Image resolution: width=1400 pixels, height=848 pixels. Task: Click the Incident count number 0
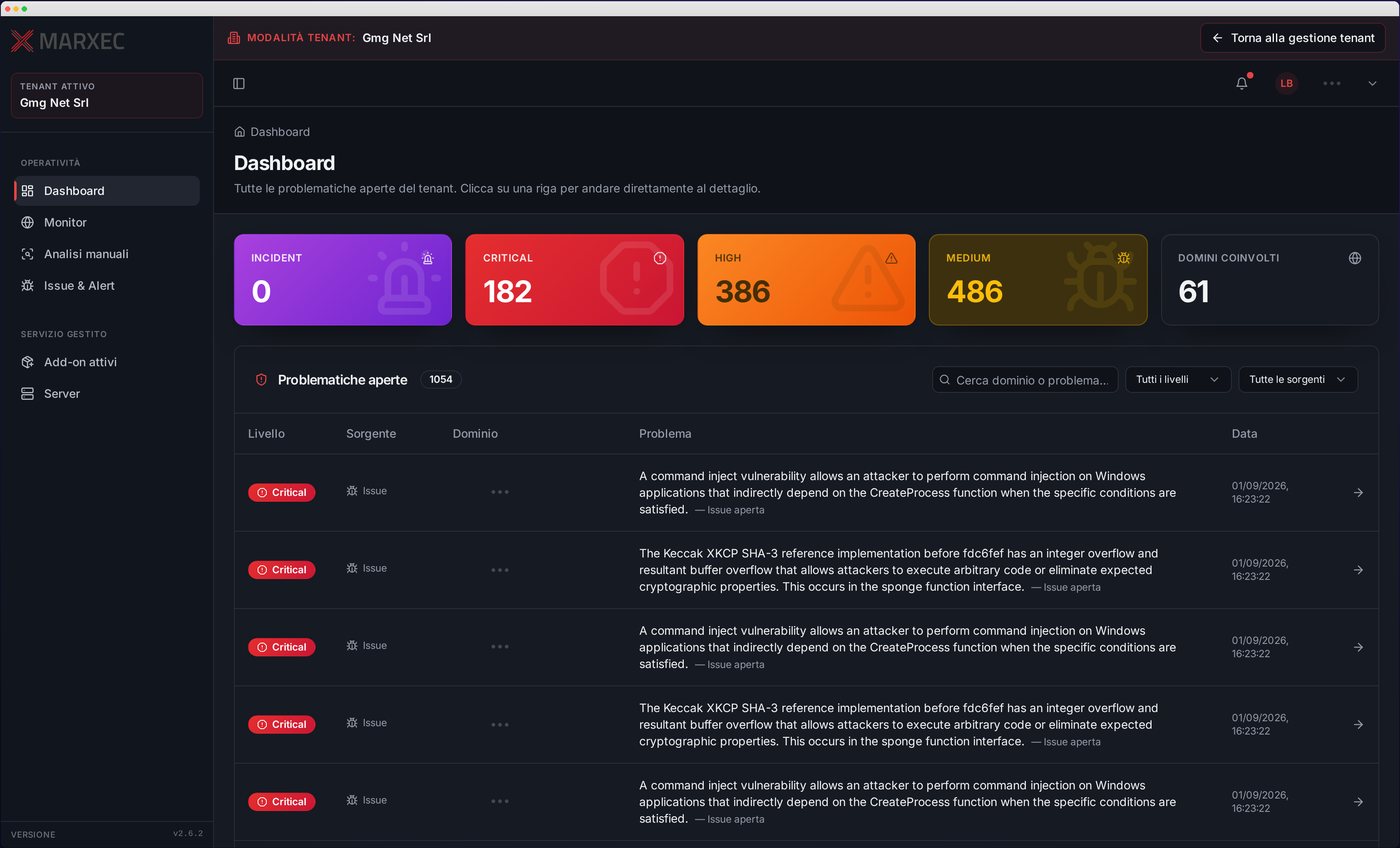pos(261,292)
